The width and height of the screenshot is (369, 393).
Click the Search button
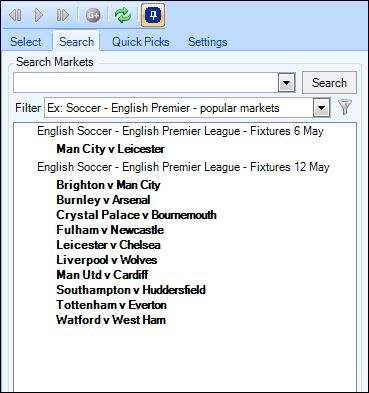329,83
